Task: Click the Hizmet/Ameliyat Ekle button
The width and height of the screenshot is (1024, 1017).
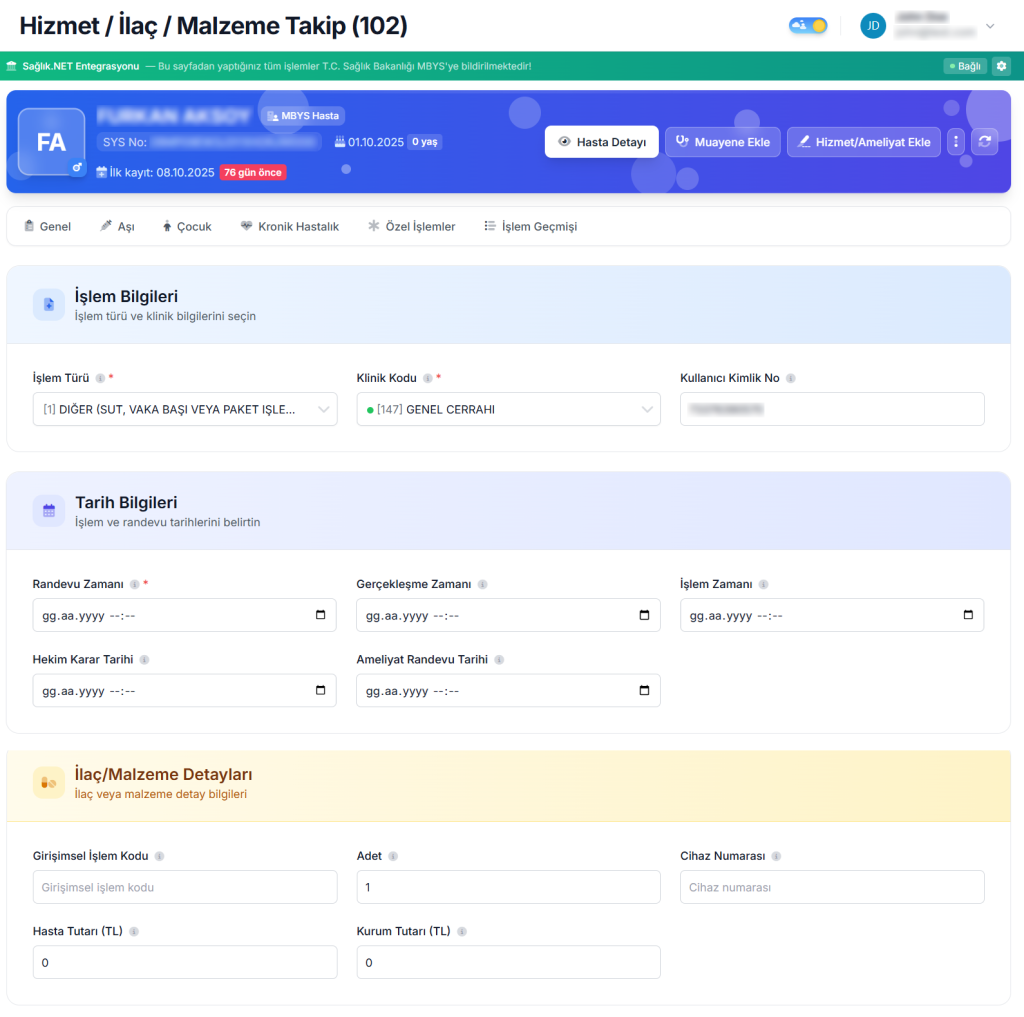Action: pyautogui.click(x=863, y=142)
